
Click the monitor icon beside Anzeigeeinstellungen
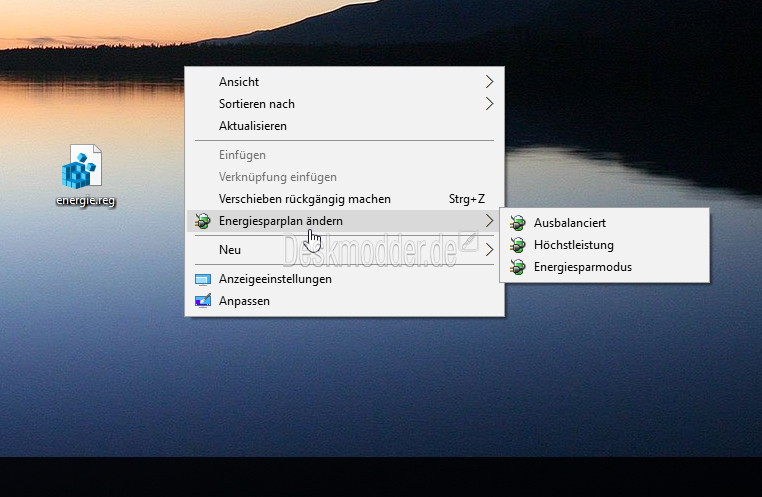(x=203, y=279)
